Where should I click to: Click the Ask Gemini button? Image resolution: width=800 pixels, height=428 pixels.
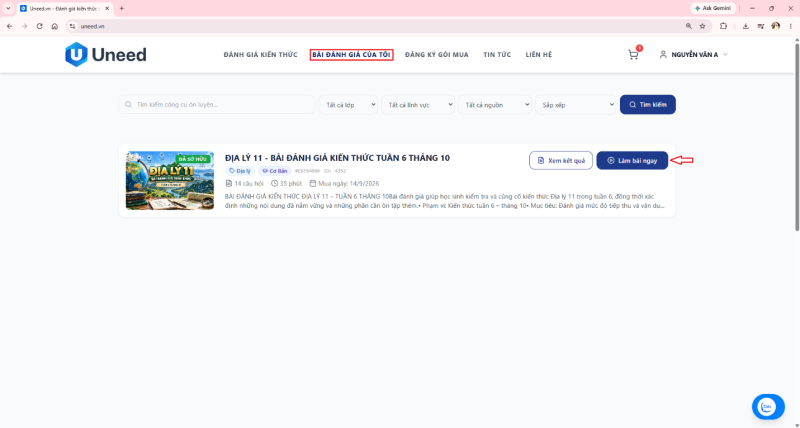713,9
